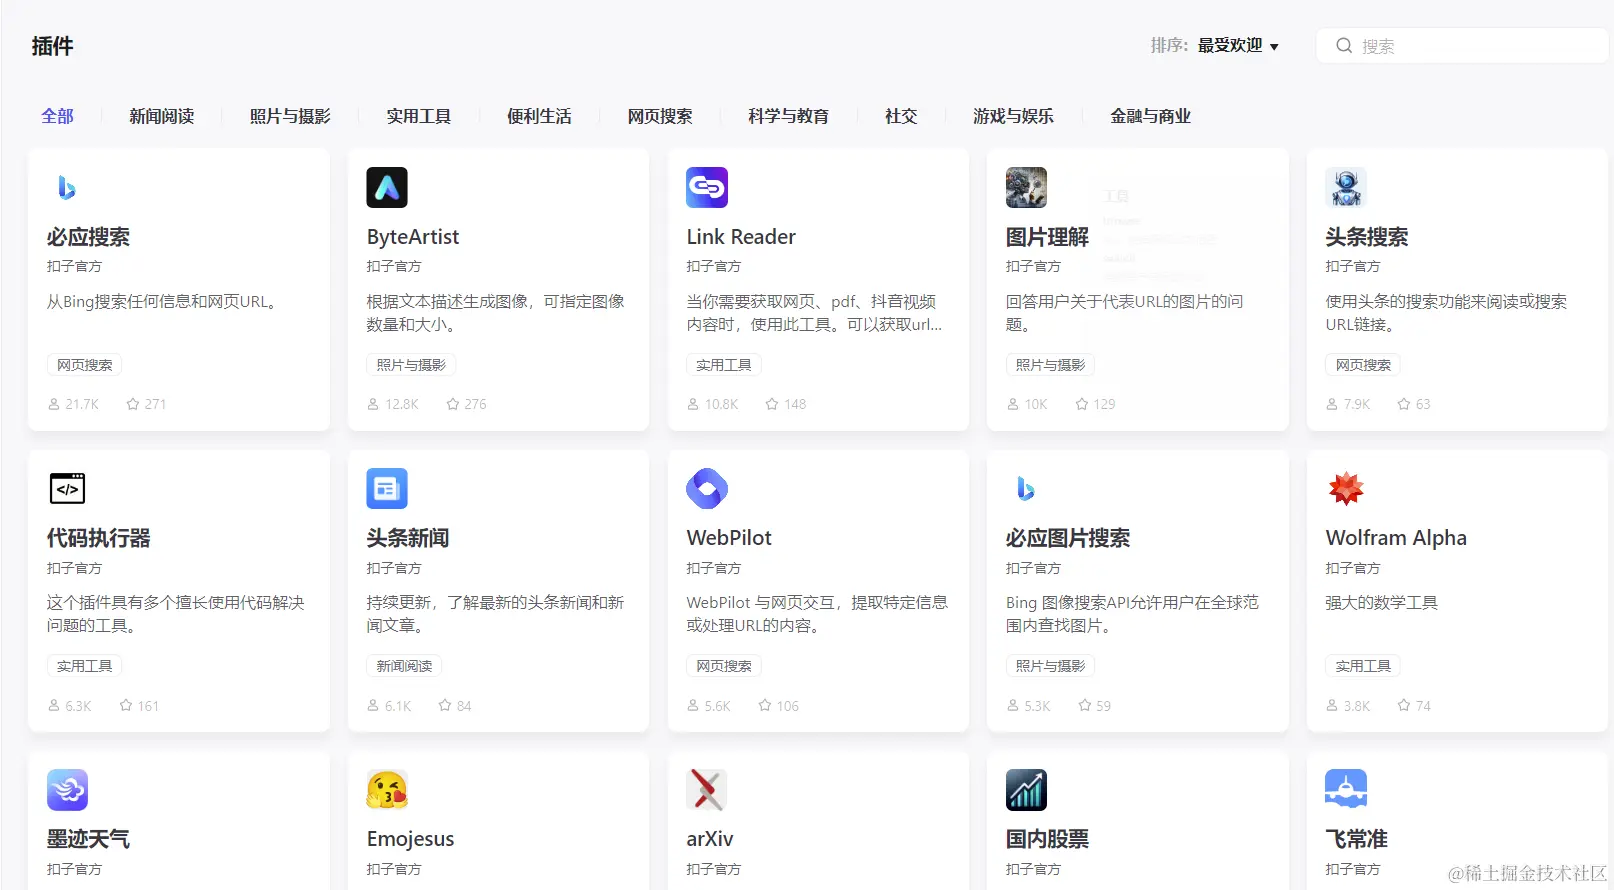Click the star icon on Wolfram Alpha card
The width and height of the screenshot is (1614, 890).
pos(1404,705)
